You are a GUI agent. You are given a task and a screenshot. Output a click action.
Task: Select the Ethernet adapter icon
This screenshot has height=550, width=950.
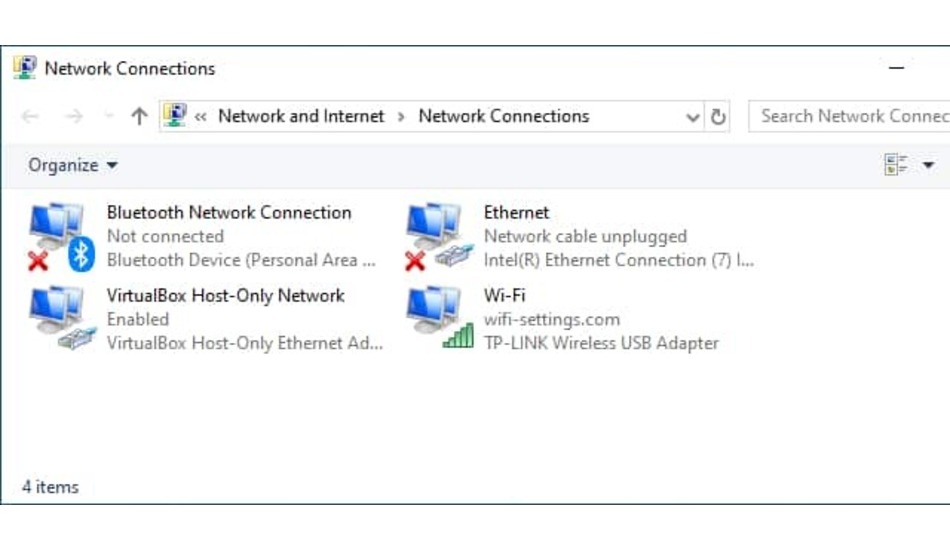pos(439,237)
